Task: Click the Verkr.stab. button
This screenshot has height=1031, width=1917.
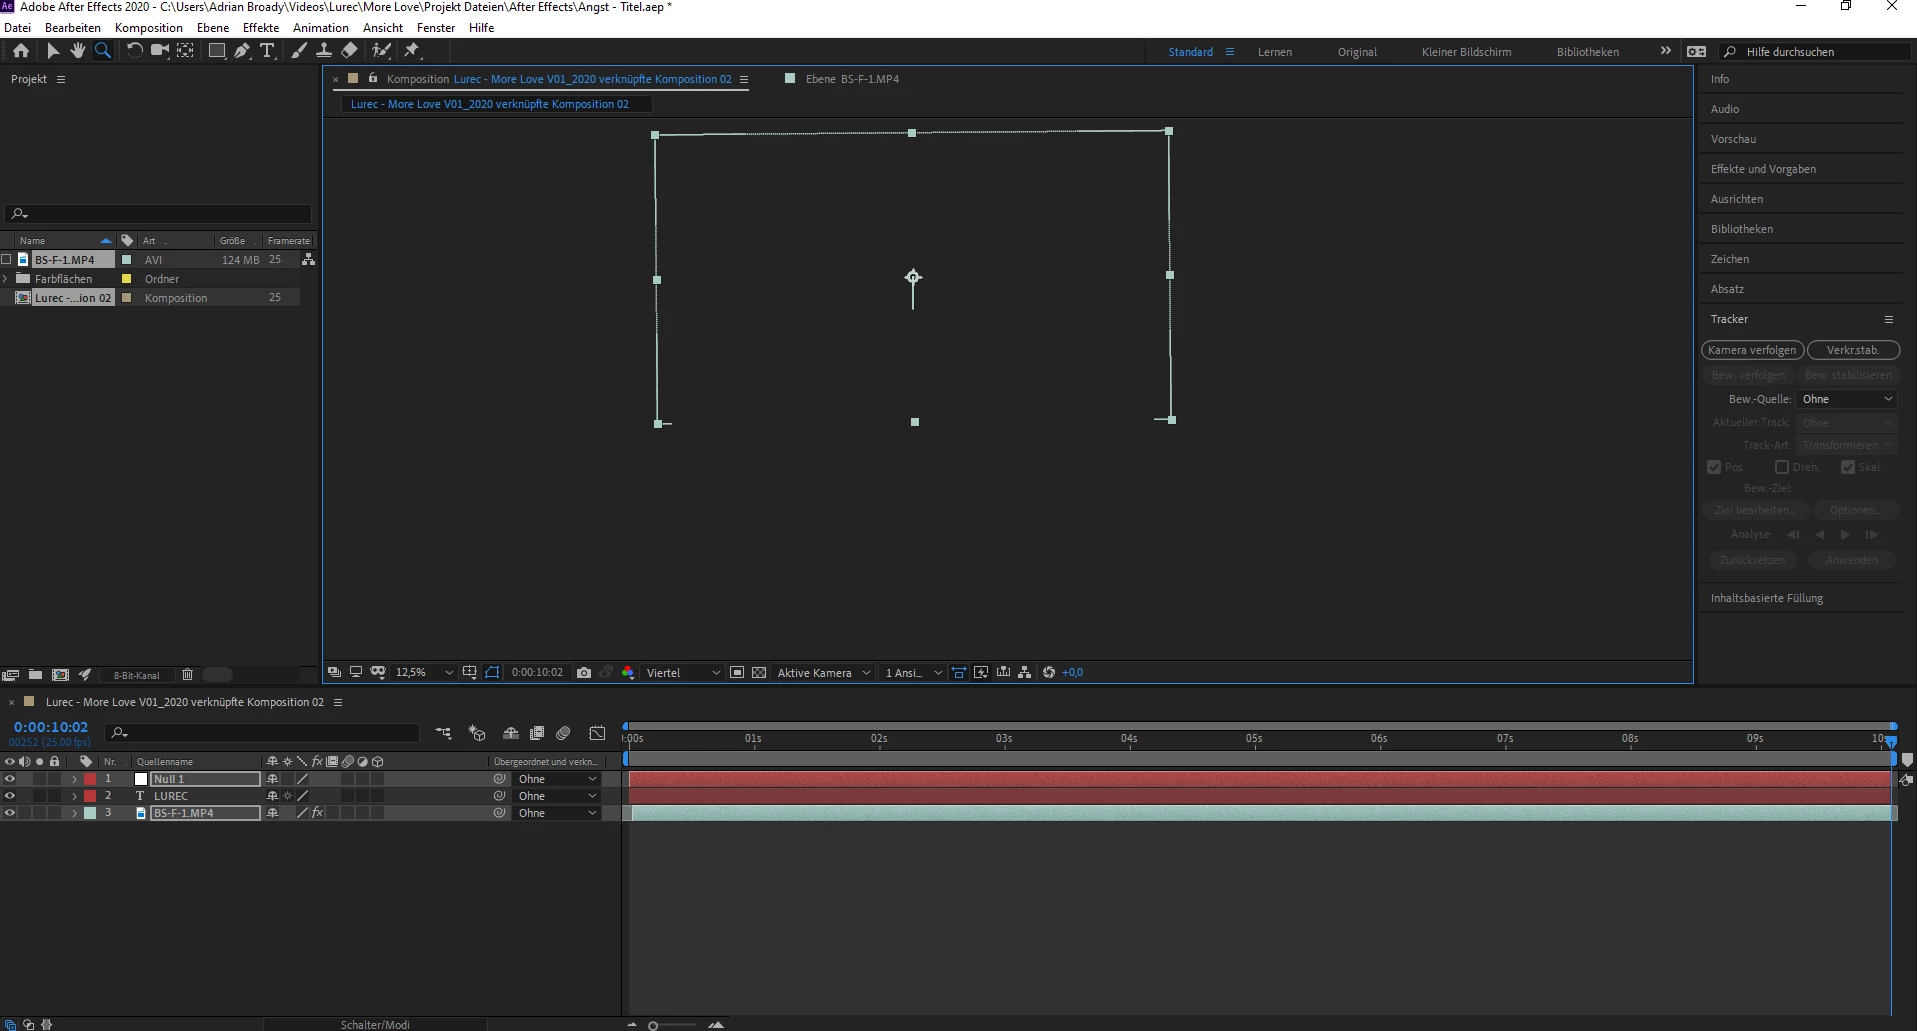Action: pyautogui.click(x=1853, y=350)
